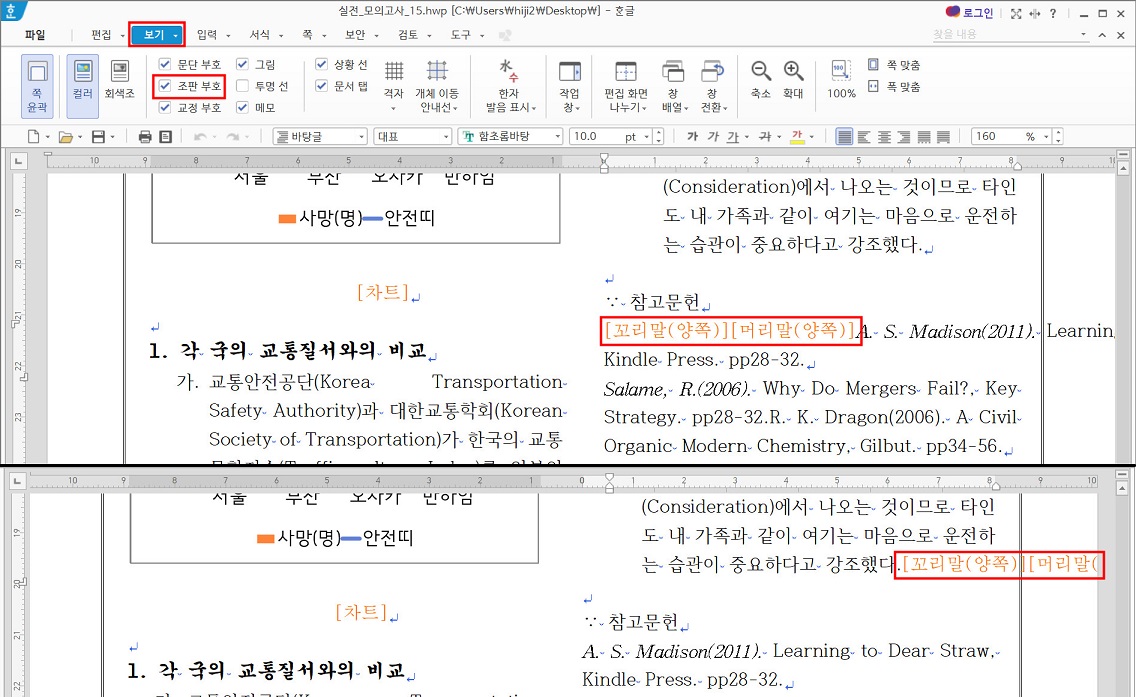Apply italic with the slanted 가 icon
This screenshot has height=697, width=1136.
coord(714,136)
